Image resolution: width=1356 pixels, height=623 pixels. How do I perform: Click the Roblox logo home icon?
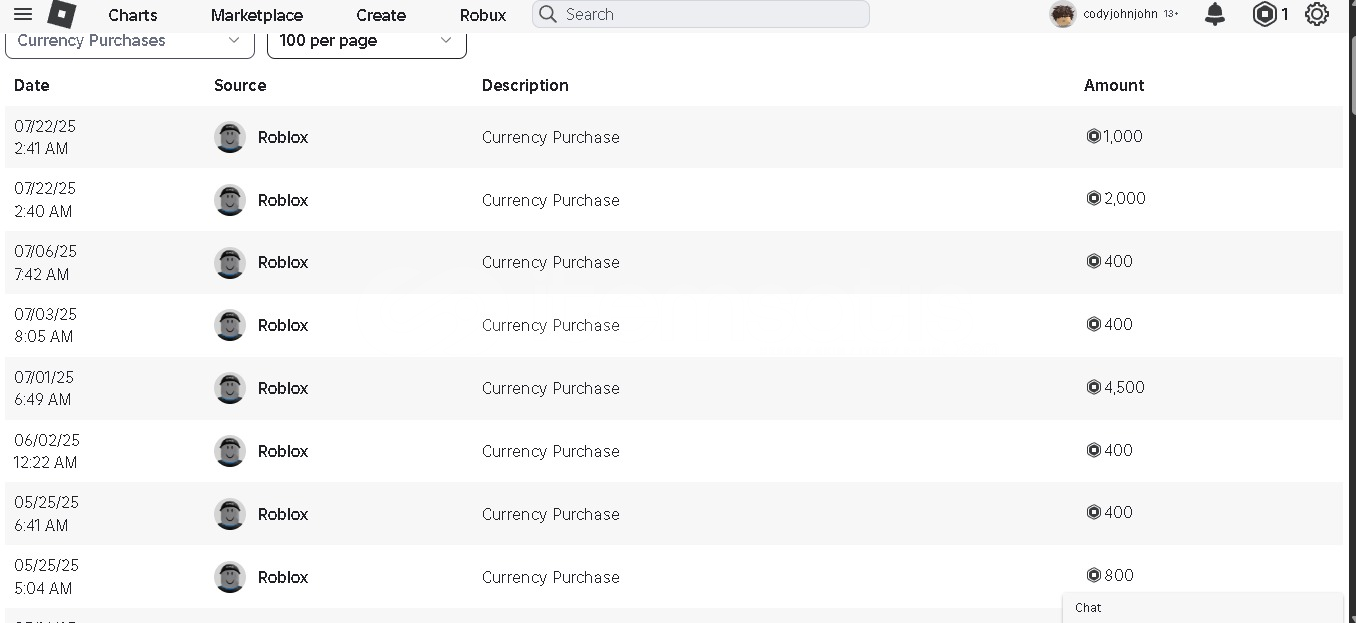coord(62,14)
